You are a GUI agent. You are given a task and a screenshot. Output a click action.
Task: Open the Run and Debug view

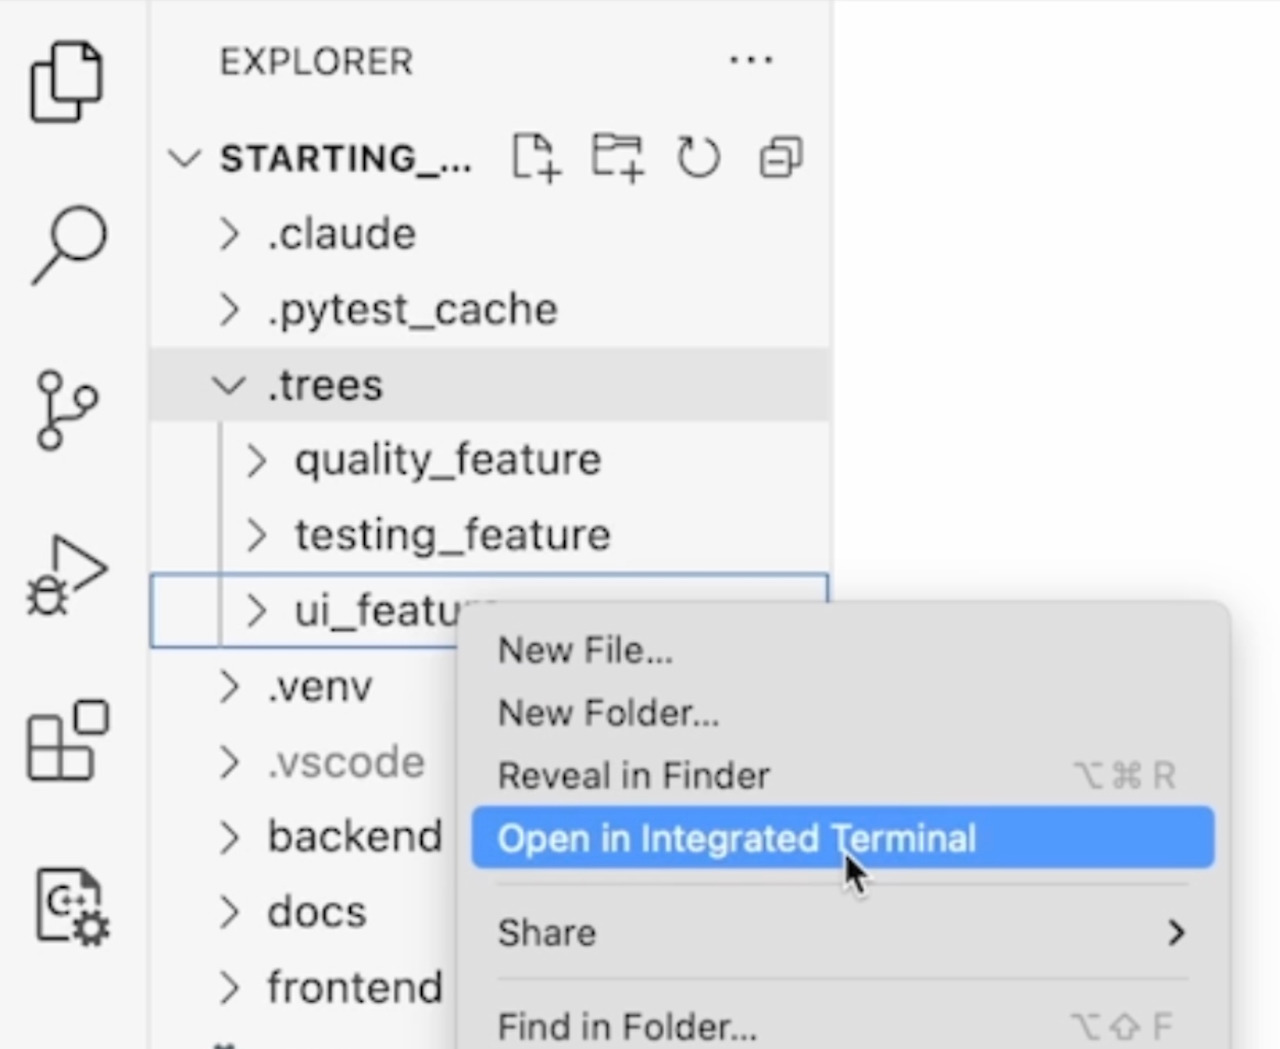click(66, 576)
